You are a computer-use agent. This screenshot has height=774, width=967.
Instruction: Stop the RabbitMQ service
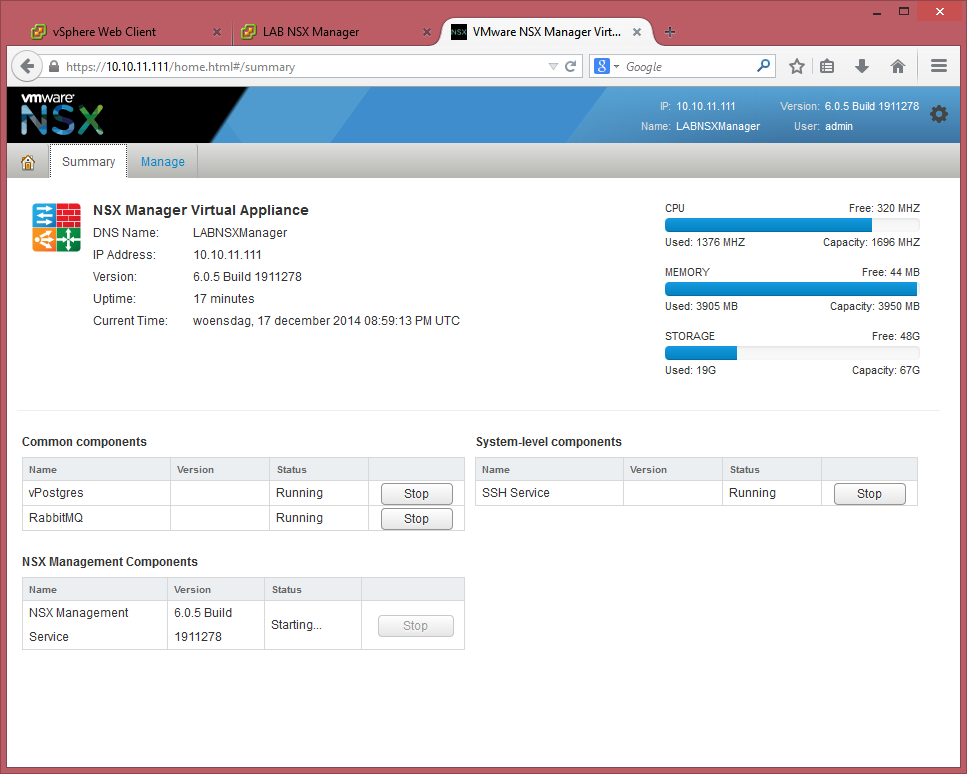coord(416,519)
